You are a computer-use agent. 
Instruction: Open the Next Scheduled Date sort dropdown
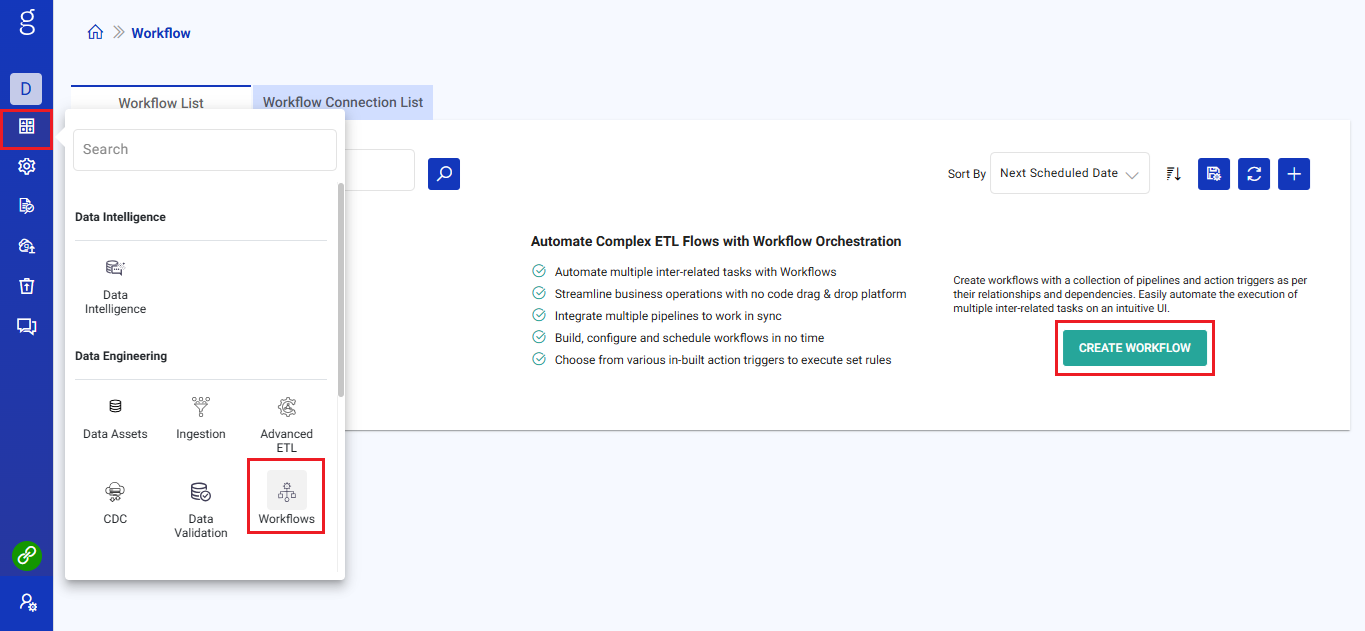click(x=1069, y=173)
